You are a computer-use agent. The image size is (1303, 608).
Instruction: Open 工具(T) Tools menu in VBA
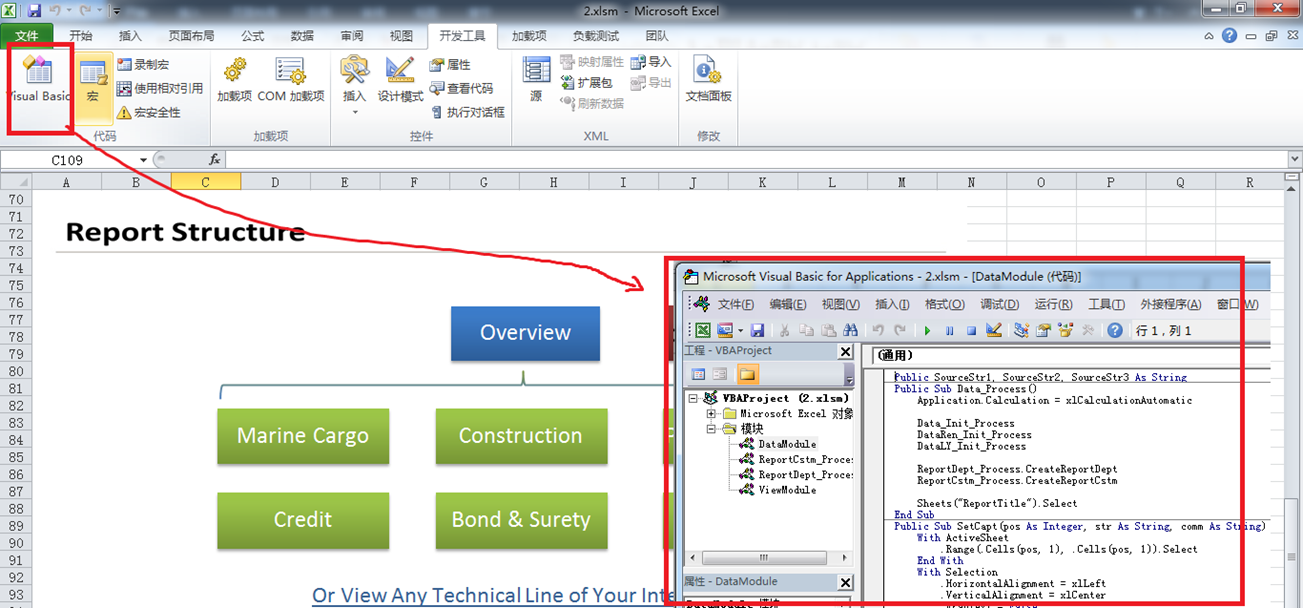tap(1106, 305)
